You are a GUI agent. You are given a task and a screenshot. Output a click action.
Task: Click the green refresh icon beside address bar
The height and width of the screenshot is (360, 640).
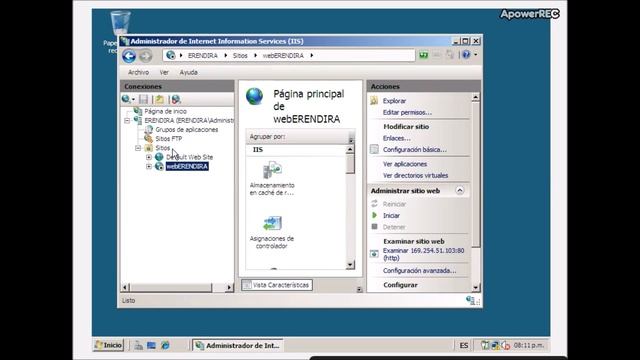coord(424,55)
